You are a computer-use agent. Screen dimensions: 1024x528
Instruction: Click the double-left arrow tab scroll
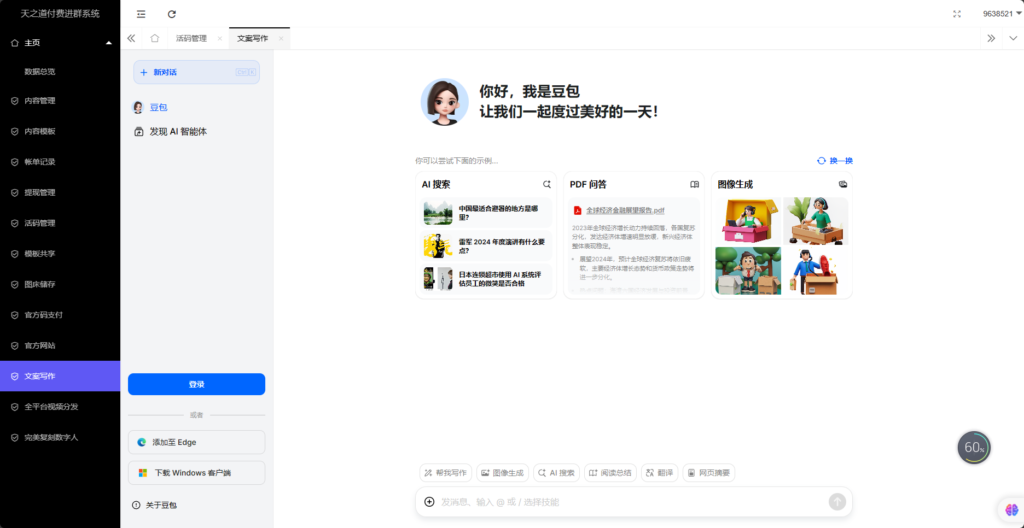(x=131, y=39)
